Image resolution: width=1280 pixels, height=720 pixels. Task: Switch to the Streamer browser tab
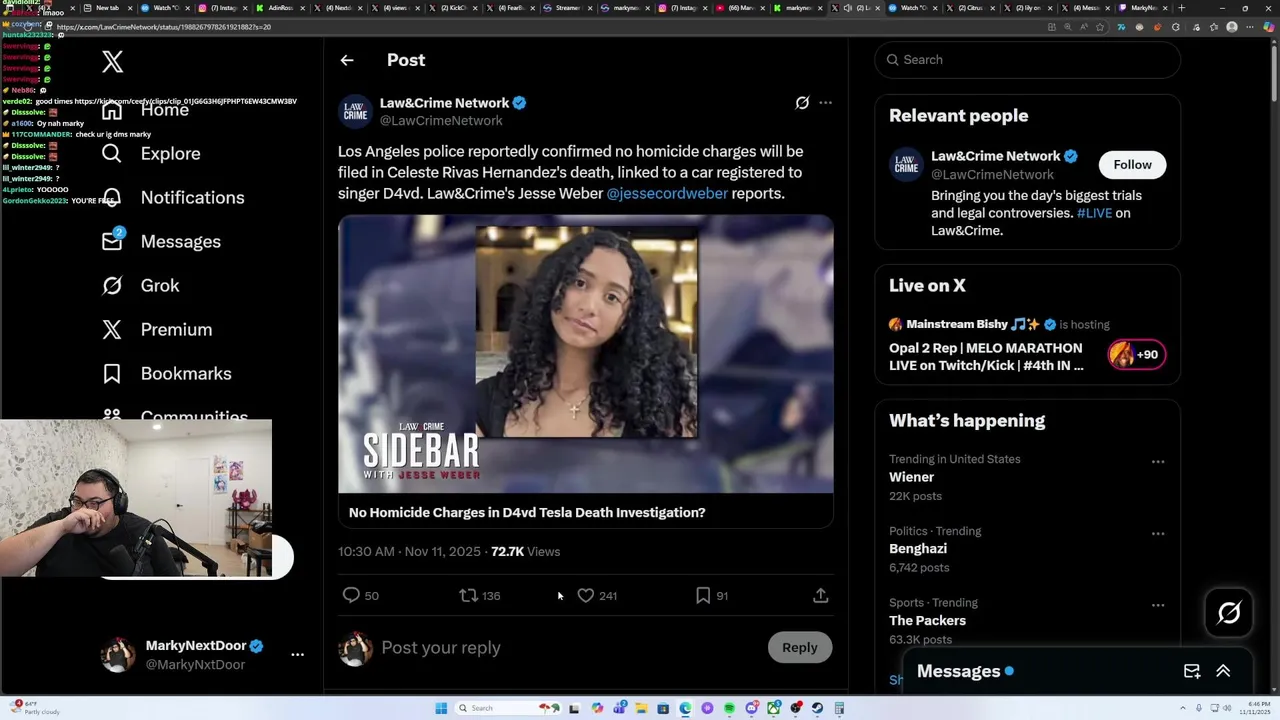click(566, 8)
